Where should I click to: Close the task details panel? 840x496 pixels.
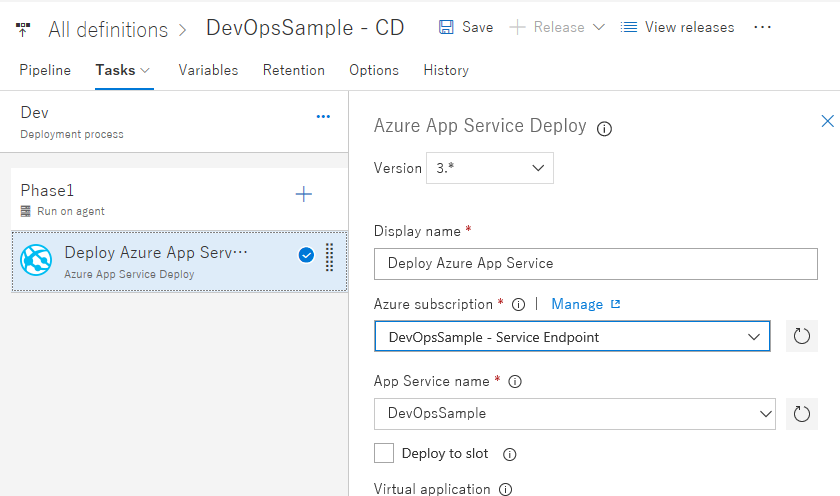[828, 121]
